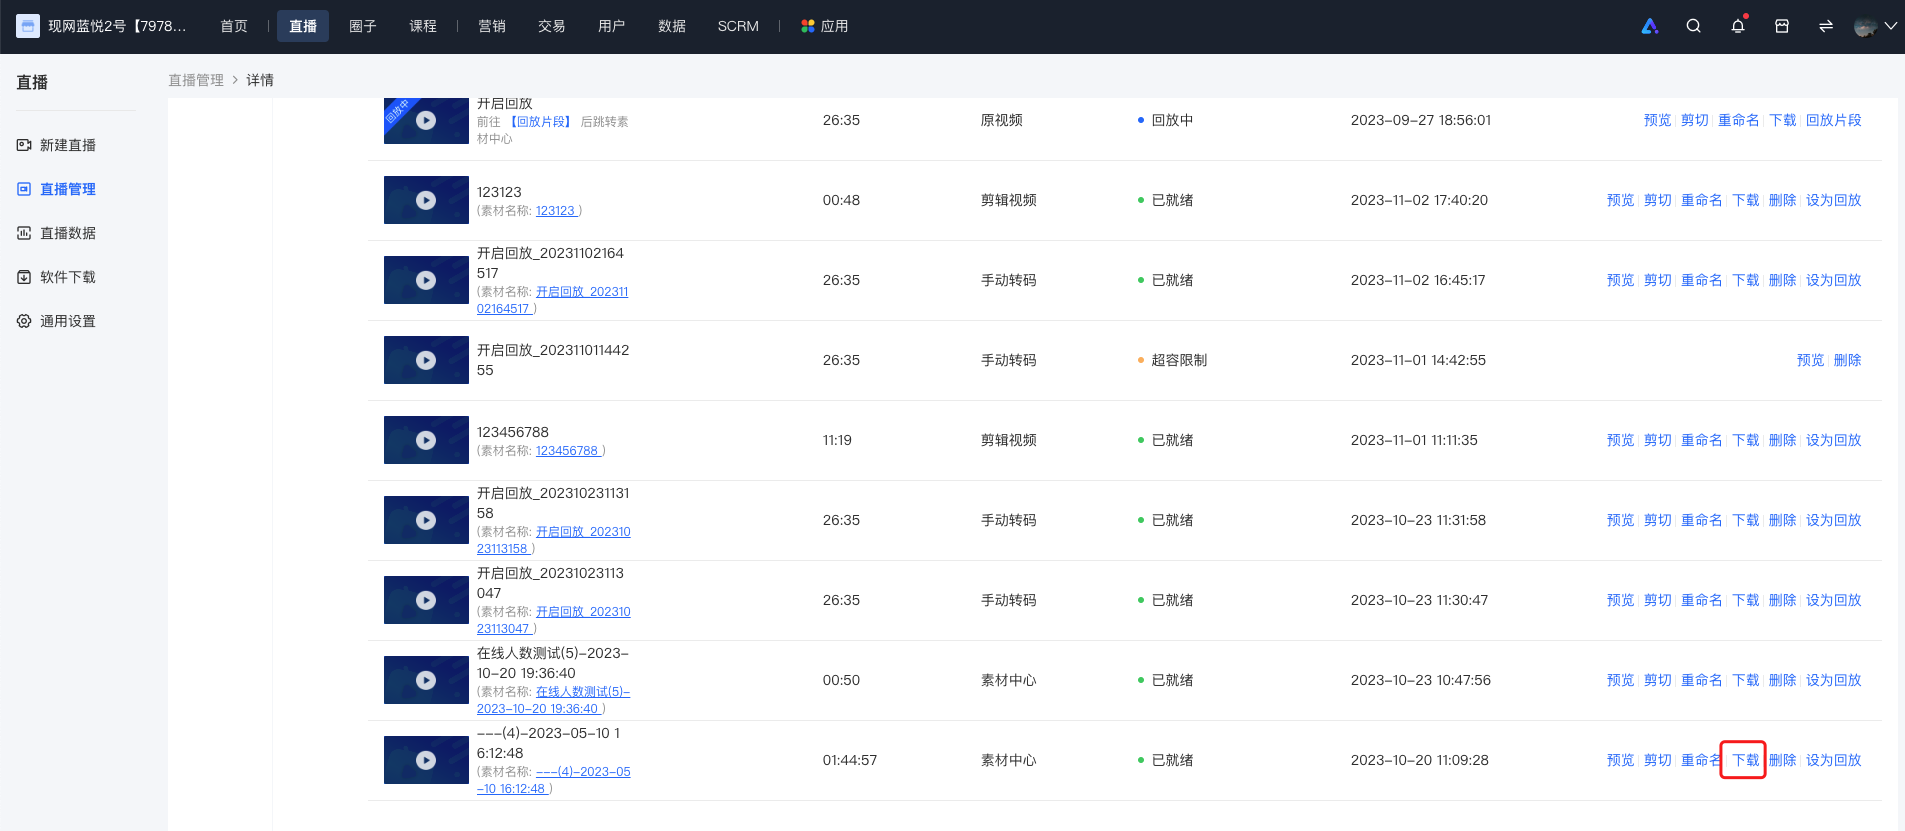Open the SCRM top menu

pos(738,26)
